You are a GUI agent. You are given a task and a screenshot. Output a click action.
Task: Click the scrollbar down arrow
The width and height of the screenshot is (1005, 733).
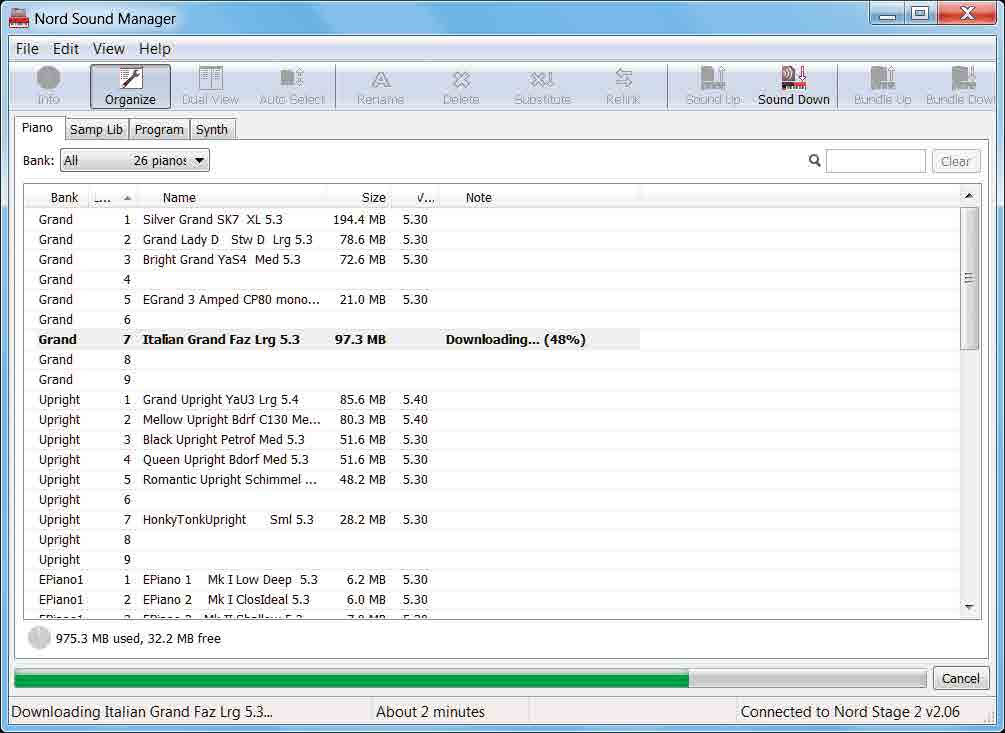[969, 607]
